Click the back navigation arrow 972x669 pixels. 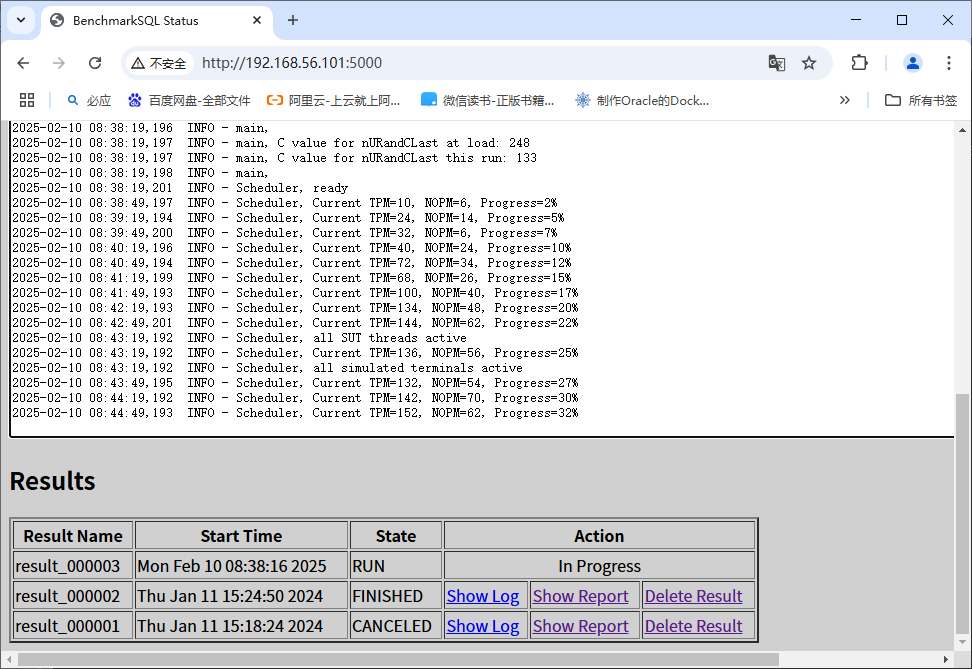(23, 62)
